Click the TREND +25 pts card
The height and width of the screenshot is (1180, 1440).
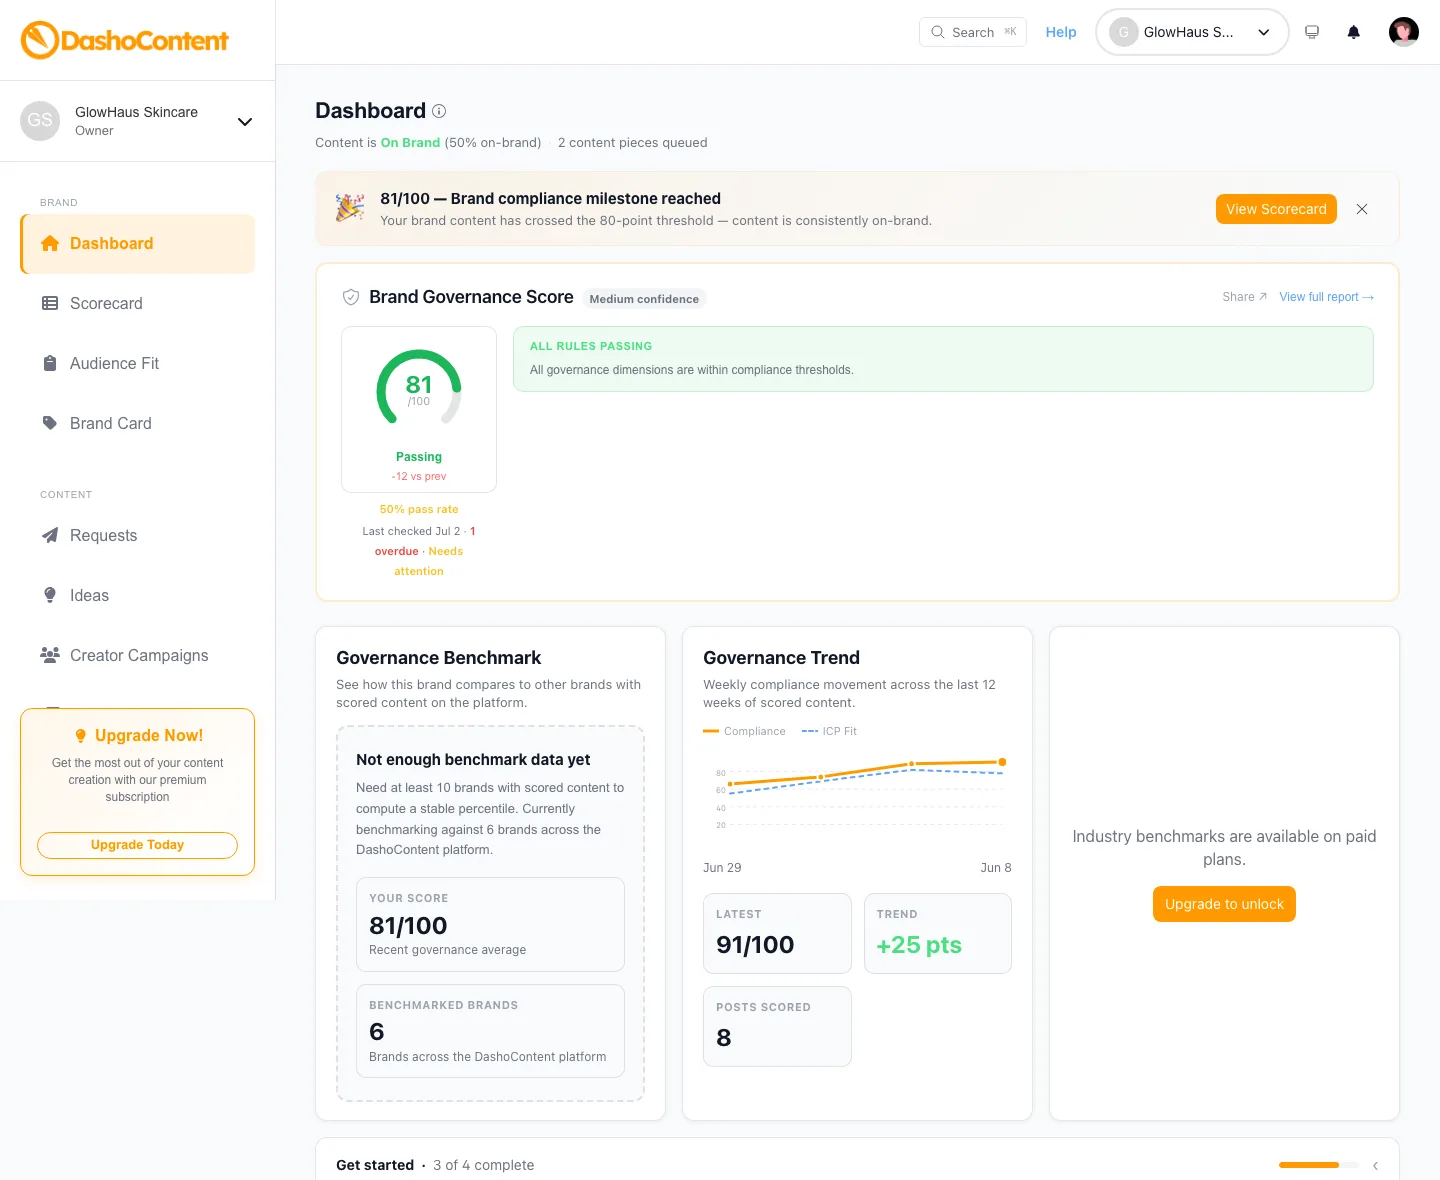coord(938,933)
